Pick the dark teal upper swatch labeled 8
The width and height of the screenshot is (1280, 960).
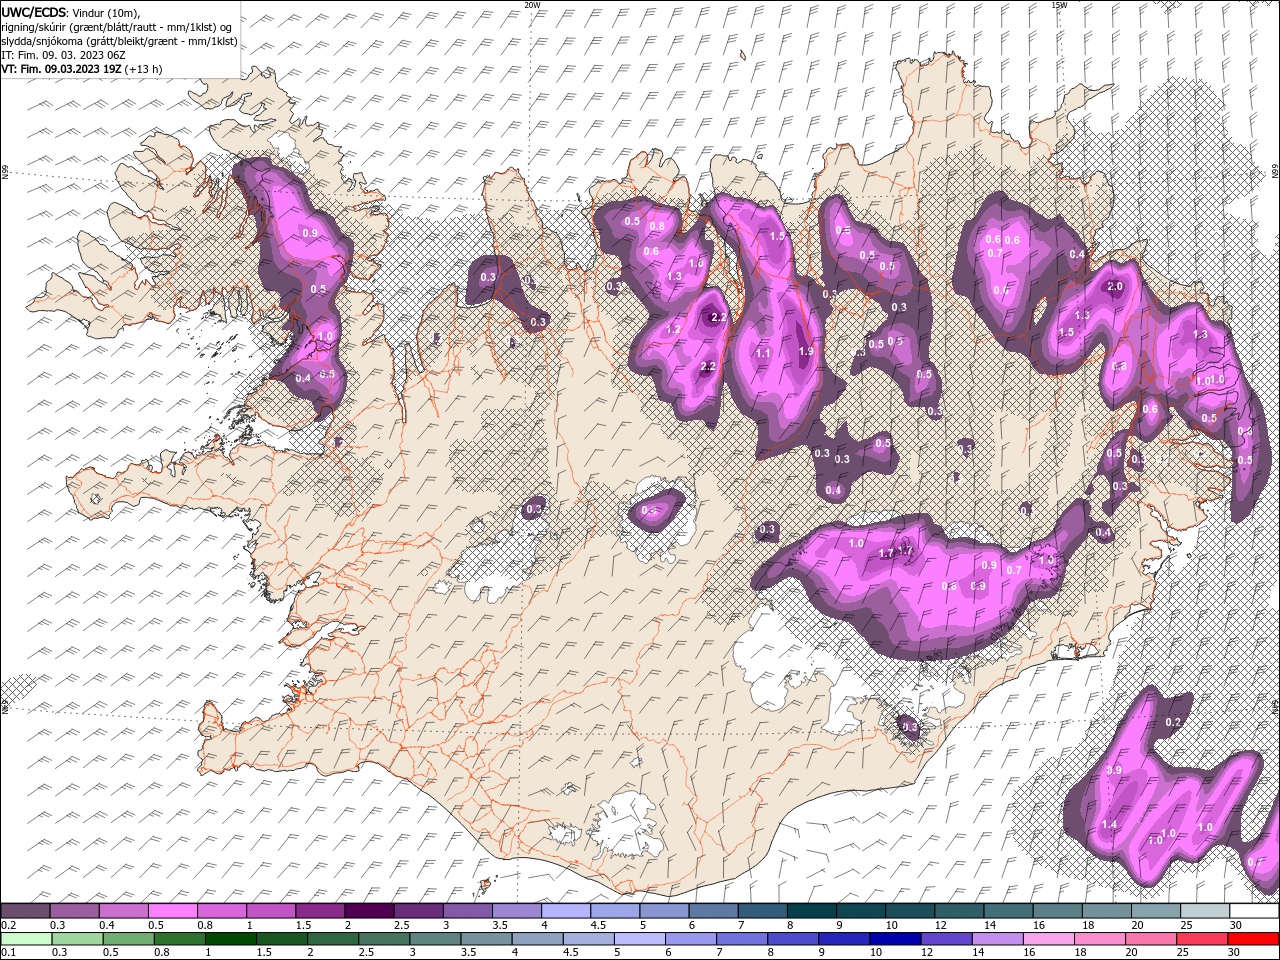pyautogui.click(x=811, y=911)
